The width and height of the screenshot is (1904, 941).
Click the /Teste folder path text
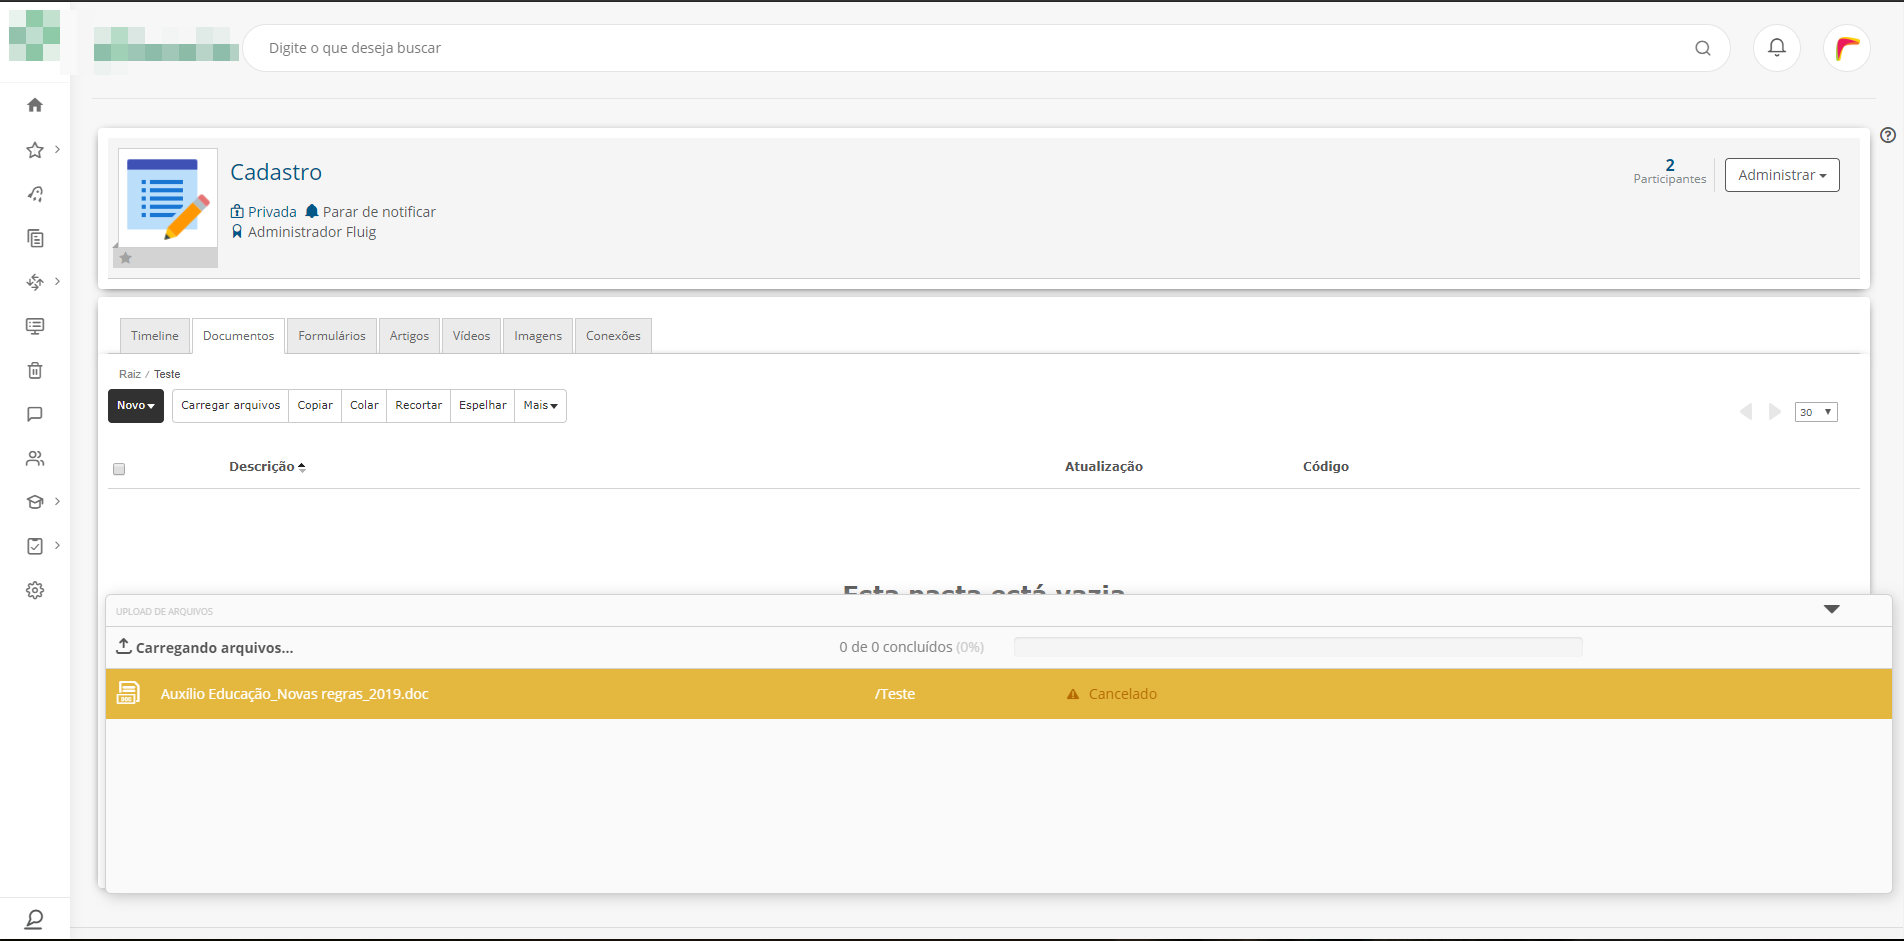[x=895, y=694]
